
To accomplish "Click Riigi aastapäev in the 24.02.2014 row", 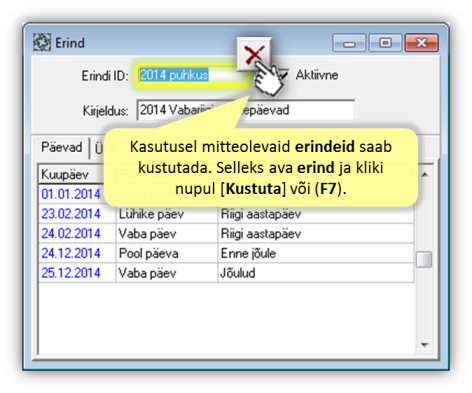I will click(x=316, y=233).
